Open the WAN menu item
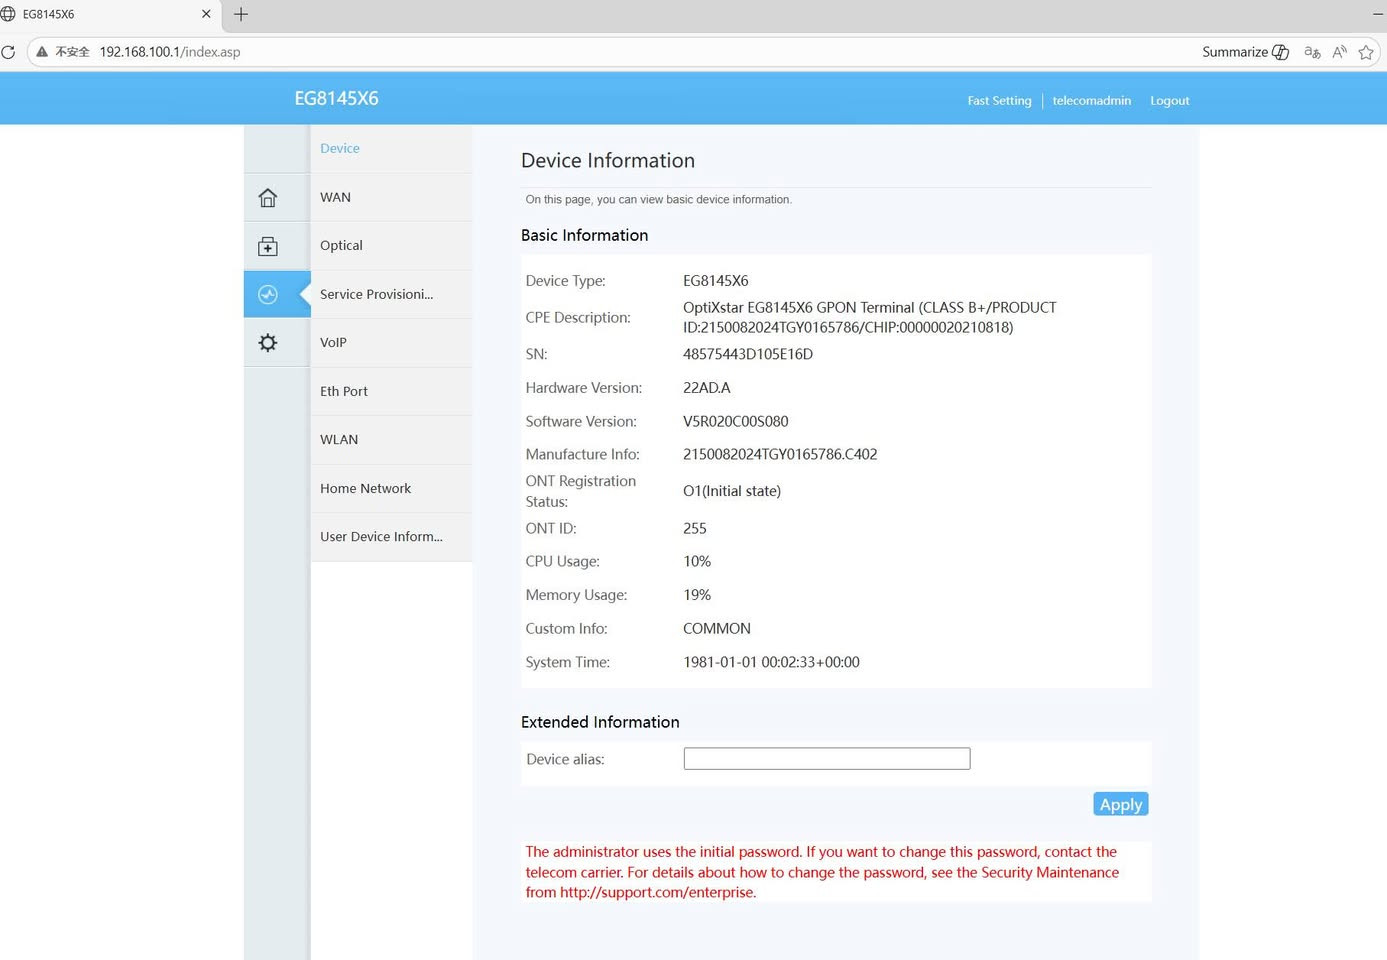 coord(335,197)
